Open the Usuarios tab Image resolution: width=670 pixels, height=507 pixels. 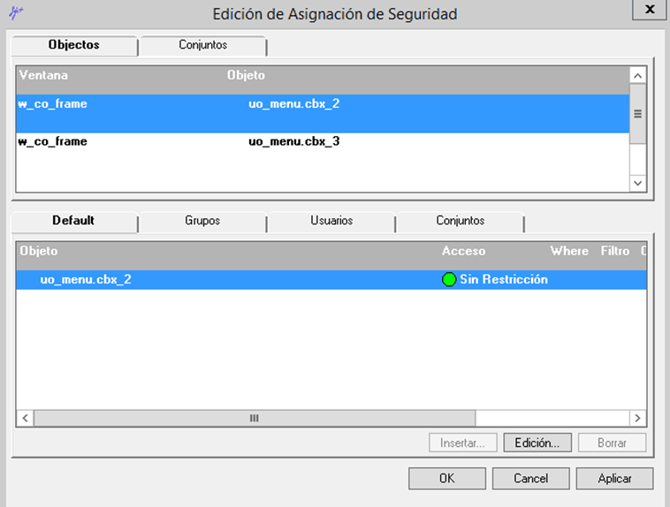[331, 221]
